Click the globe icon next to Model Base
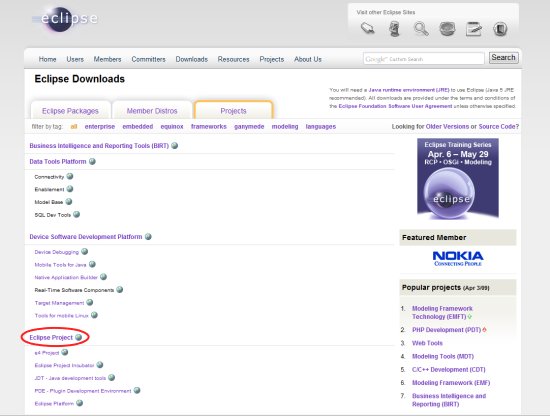The width and height of the screenshot is (550, 416). click(x=69, y=201)
